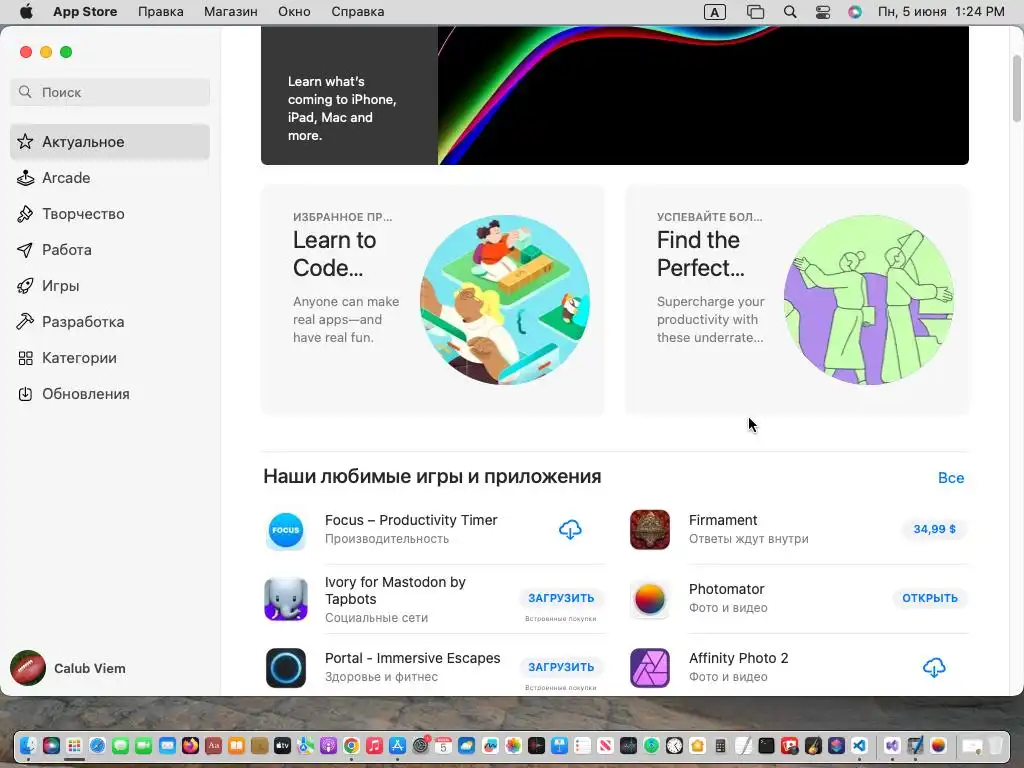This screenshot has width=1024, height=768.
Task: Click Загрузить for Portal - Immersive Escapes
Action: coord(561,667)
